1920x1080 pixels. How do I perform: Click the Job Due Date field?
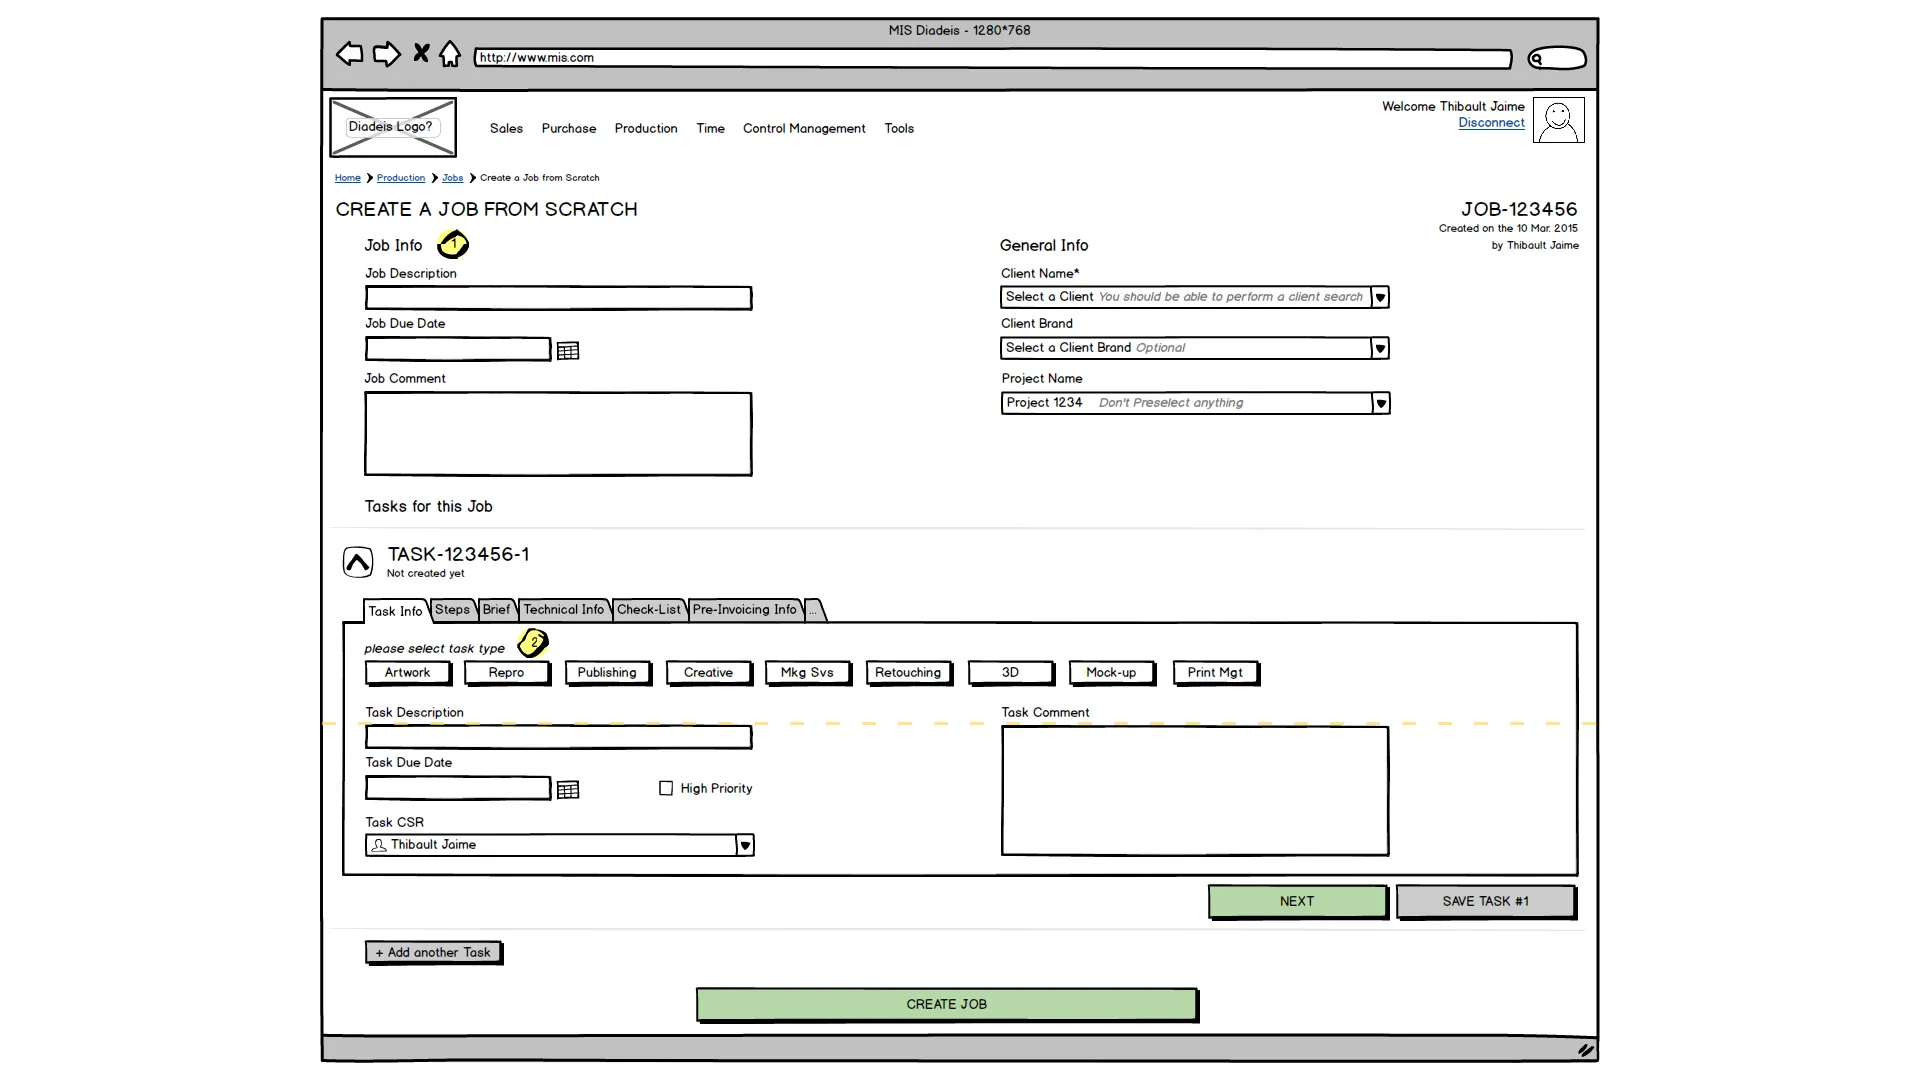(458, 349)
